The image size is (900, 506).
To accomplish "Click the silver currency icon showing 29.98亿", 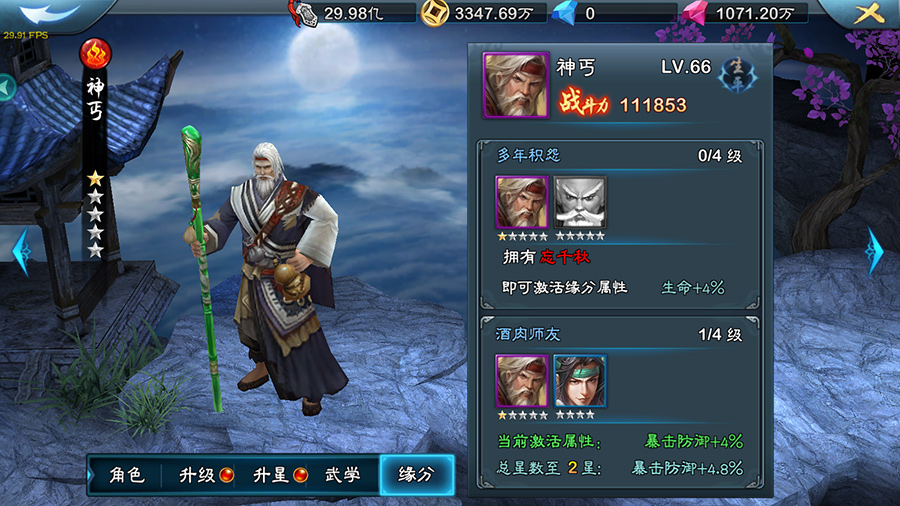I will (x=305, y=14).
